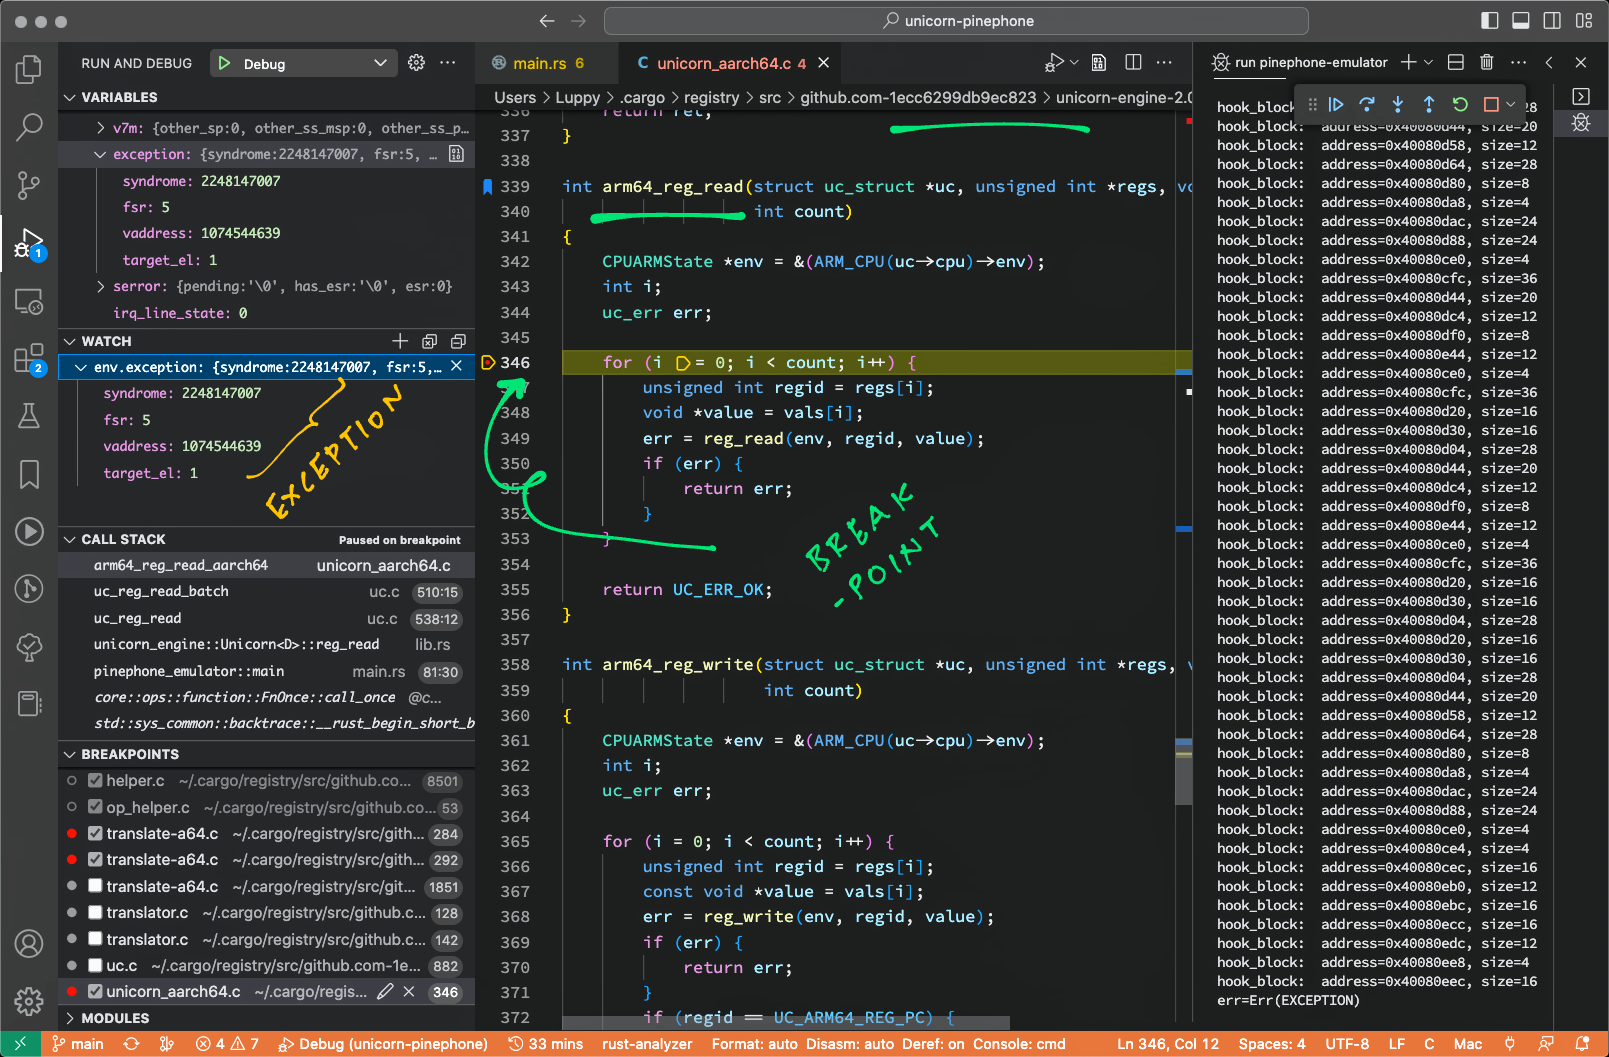Open the Search view in the activity bar
The image size is (1609, 1057).
click(x=28, y=127)
